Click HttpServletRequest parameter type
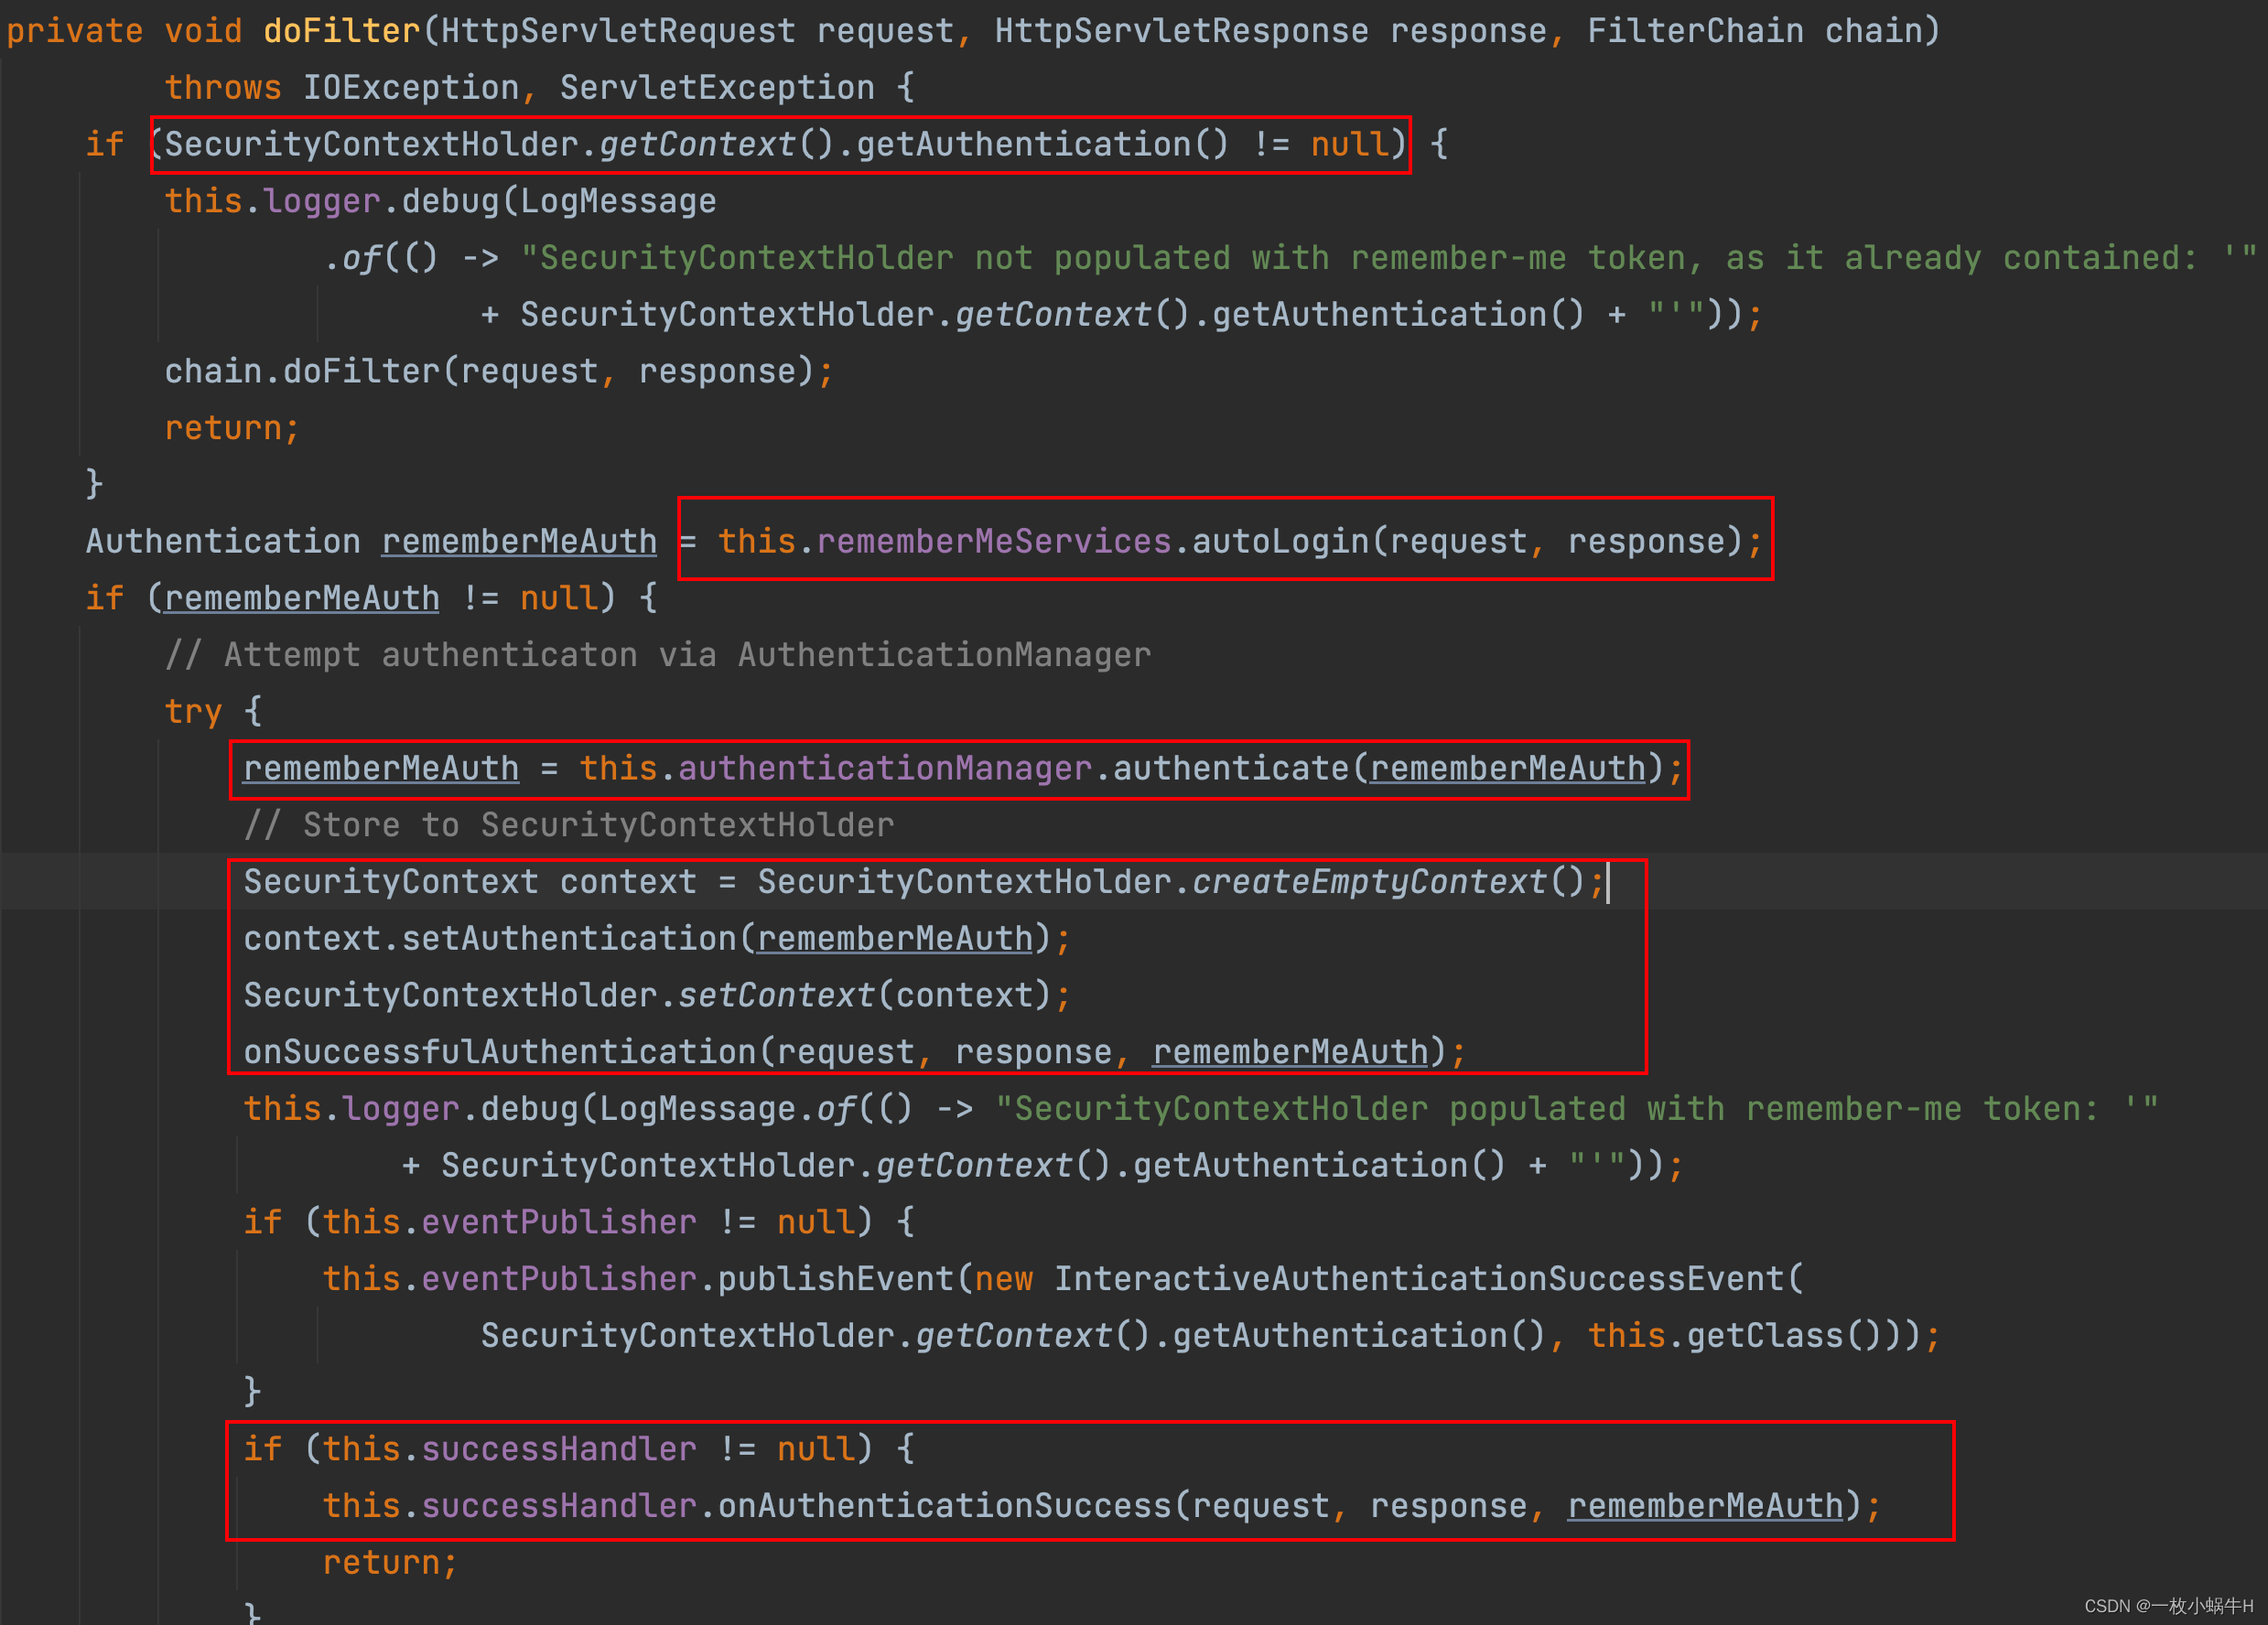The height and width of the screenshot is (1625, 2268). pyautogui.click(x=618, y=31)
